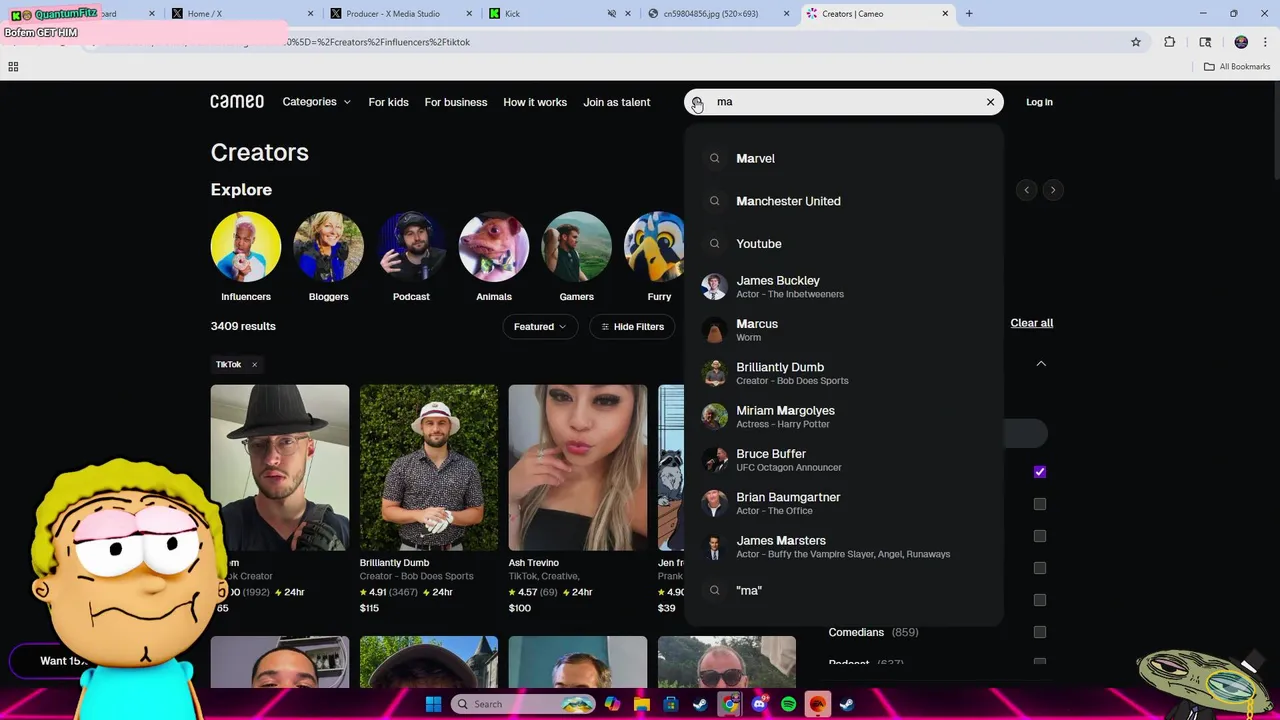Tick the Comedians checkbox
The width and height of the screenshot is (1280, 720).
click(x=1040, y=632)
